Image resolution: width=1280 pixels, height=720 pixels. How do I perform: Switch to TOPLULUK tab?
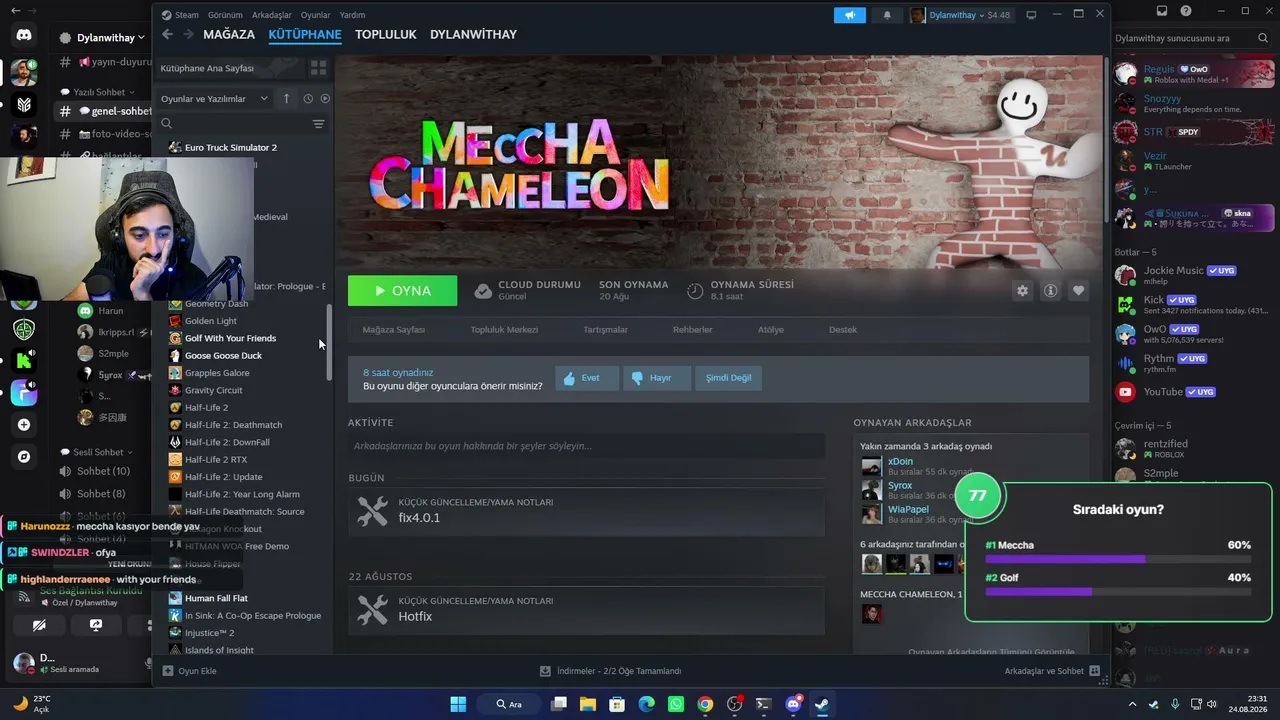click(385, 34)
